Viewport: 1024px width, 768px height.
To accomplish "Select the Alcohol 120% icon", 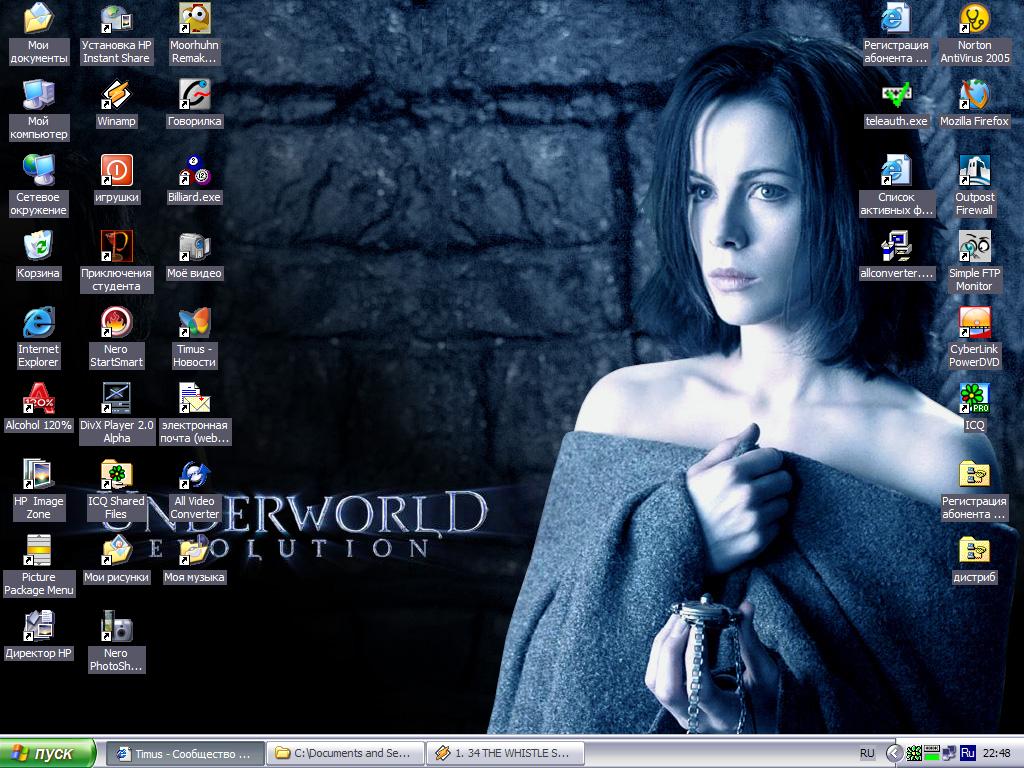I will point(38,399).
